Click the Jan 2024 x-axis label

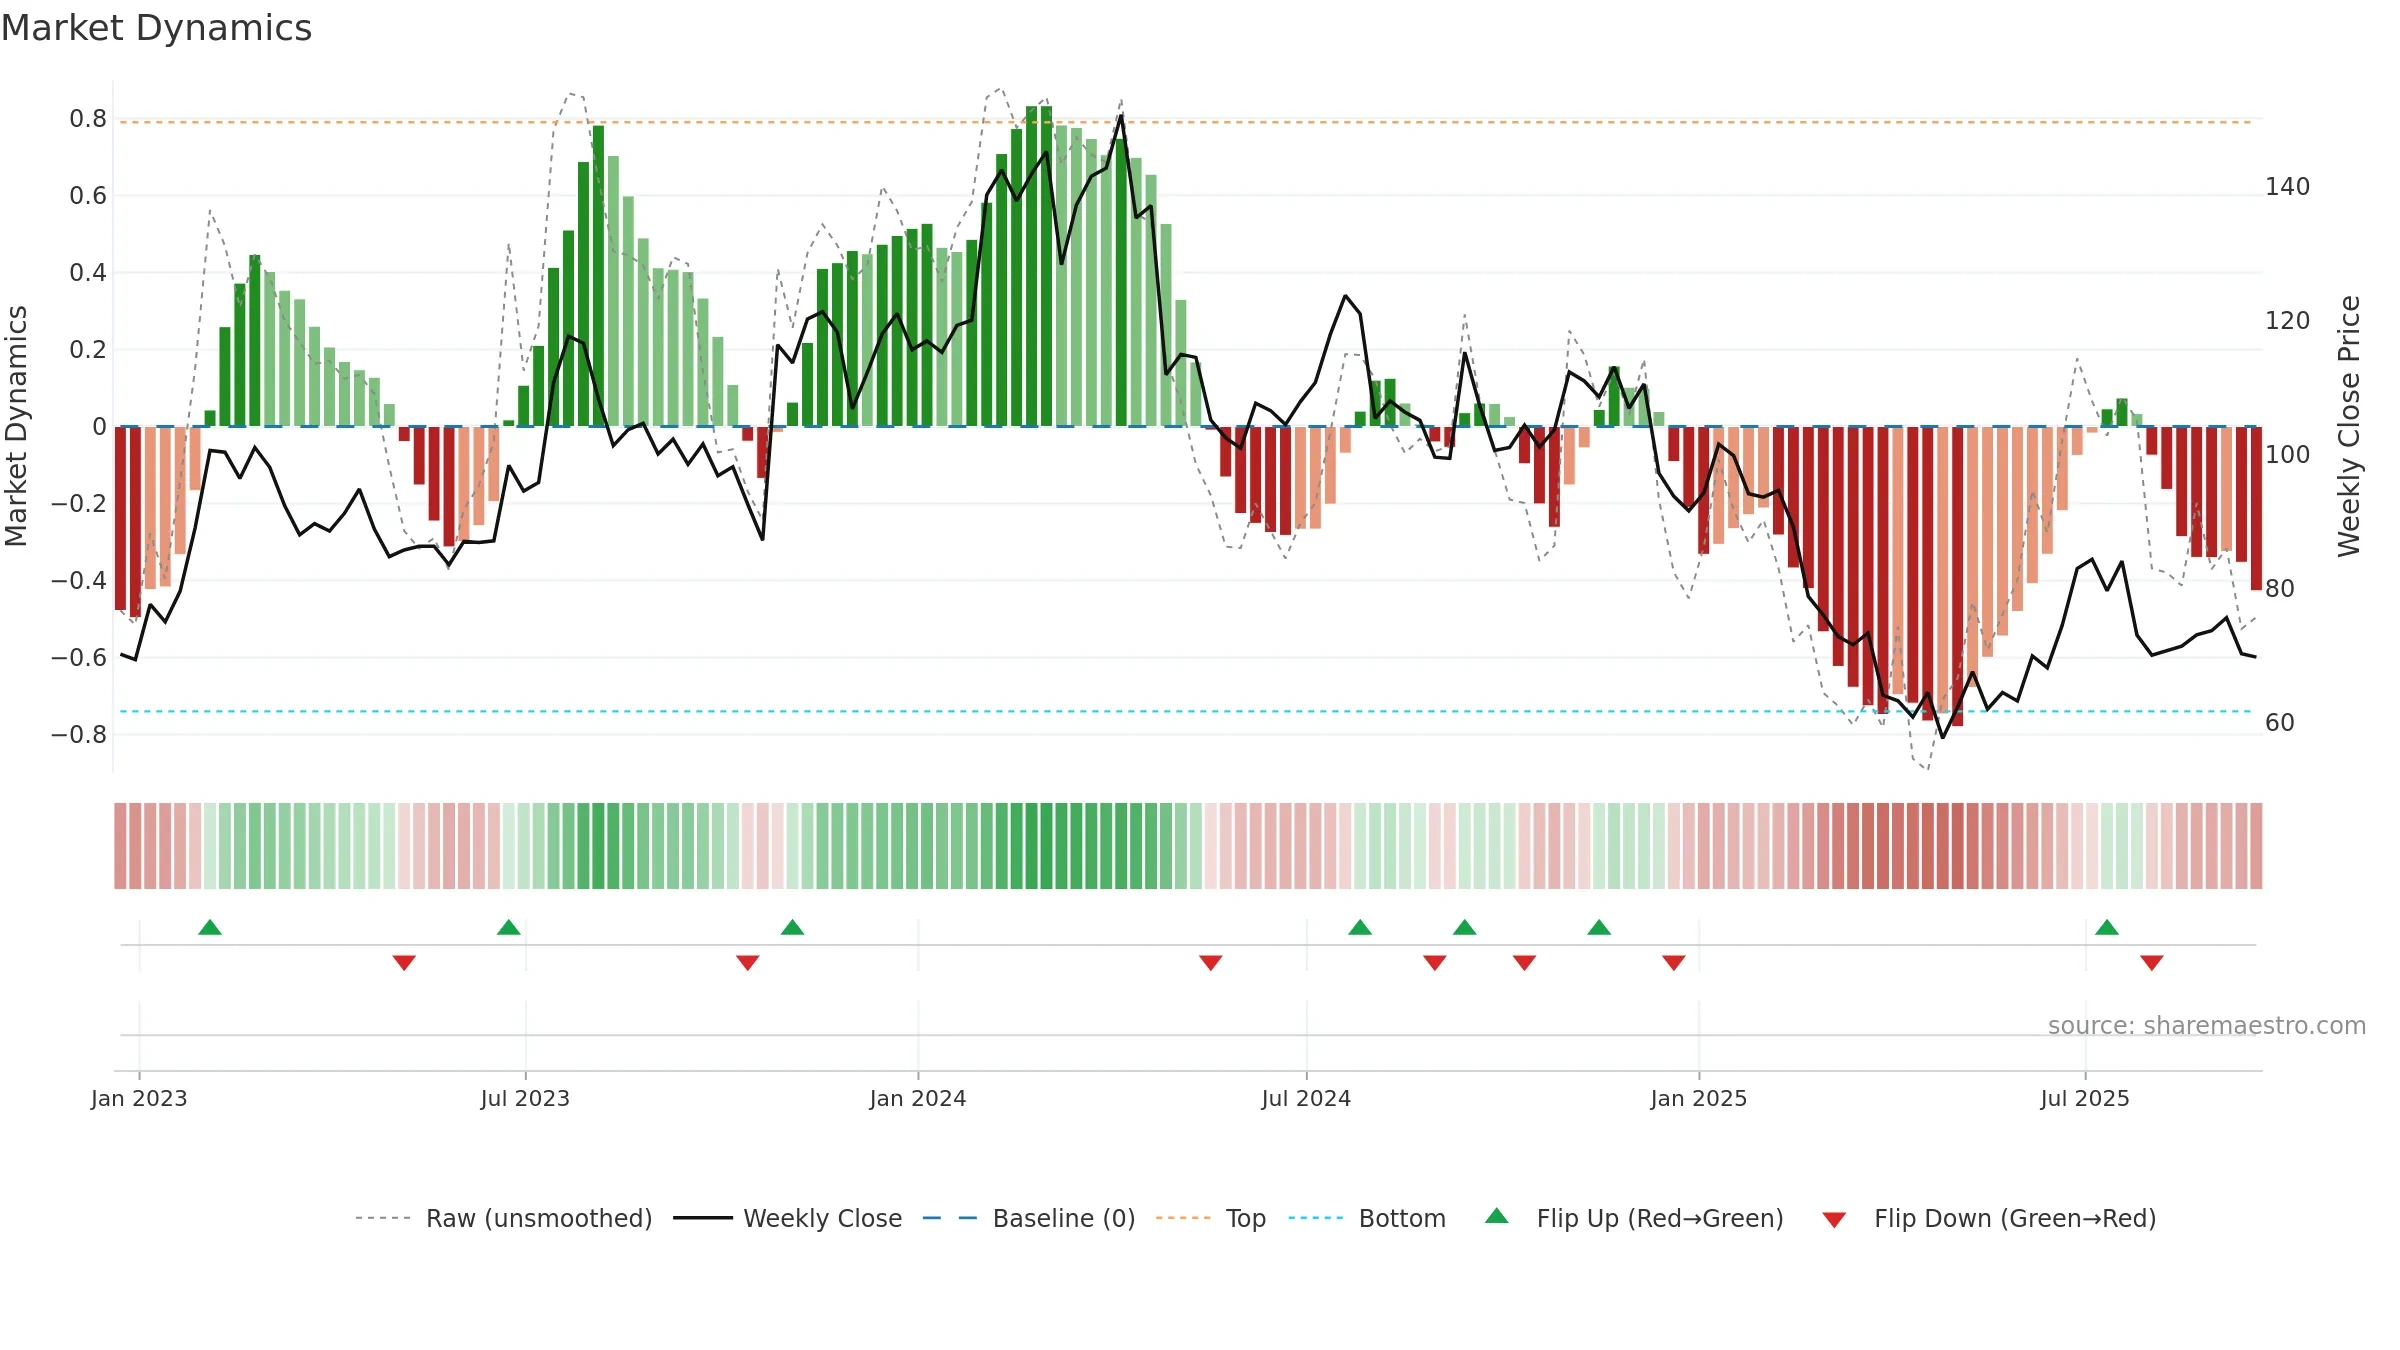tap(918, 1098)
